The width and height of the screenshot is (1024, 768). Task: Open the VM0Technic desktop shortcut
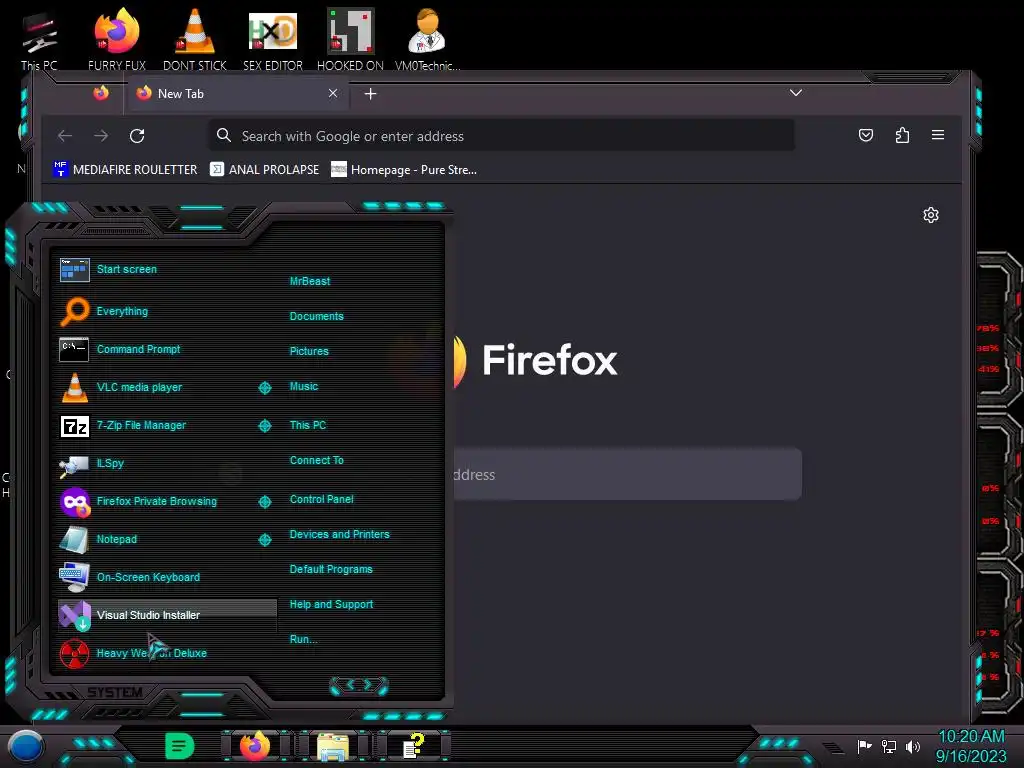pos(427,39)
